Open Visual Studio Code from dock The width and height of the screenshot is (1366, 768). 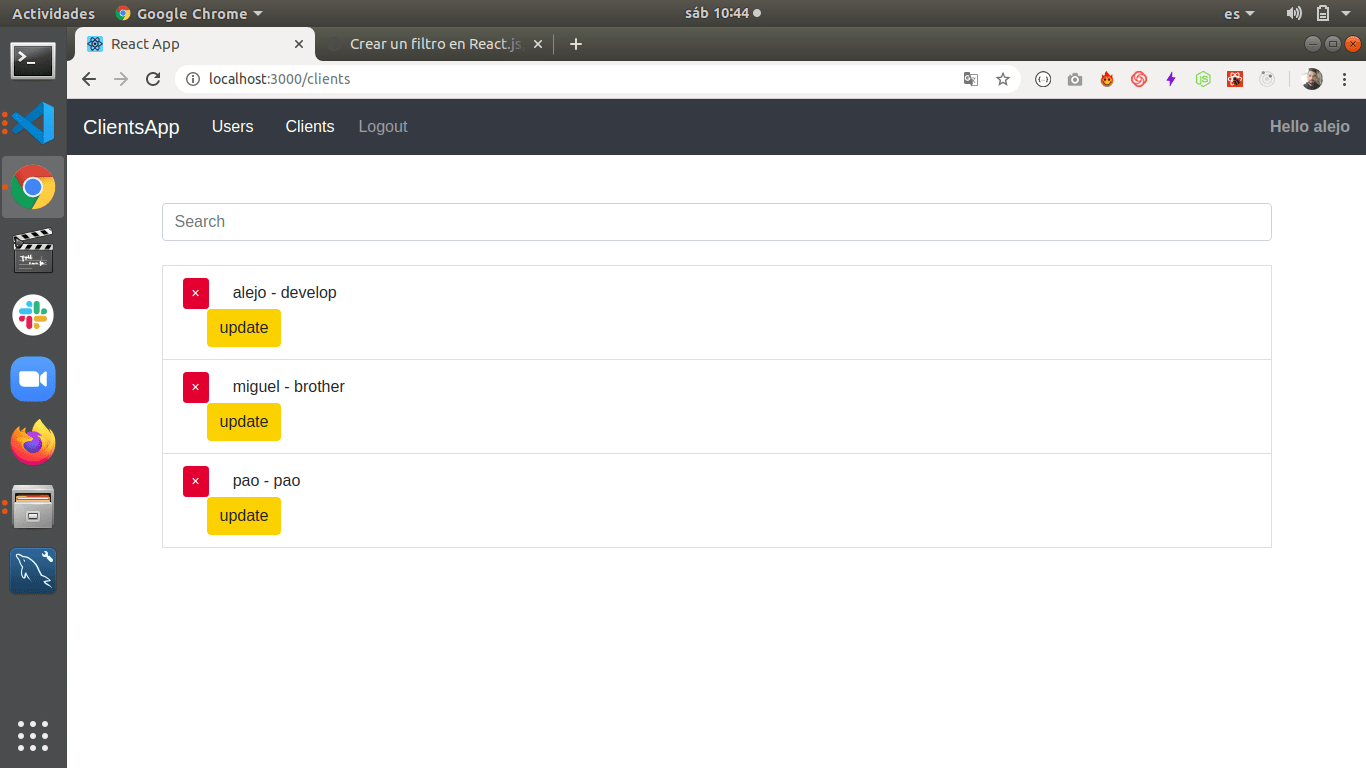[x=33, y=123]
